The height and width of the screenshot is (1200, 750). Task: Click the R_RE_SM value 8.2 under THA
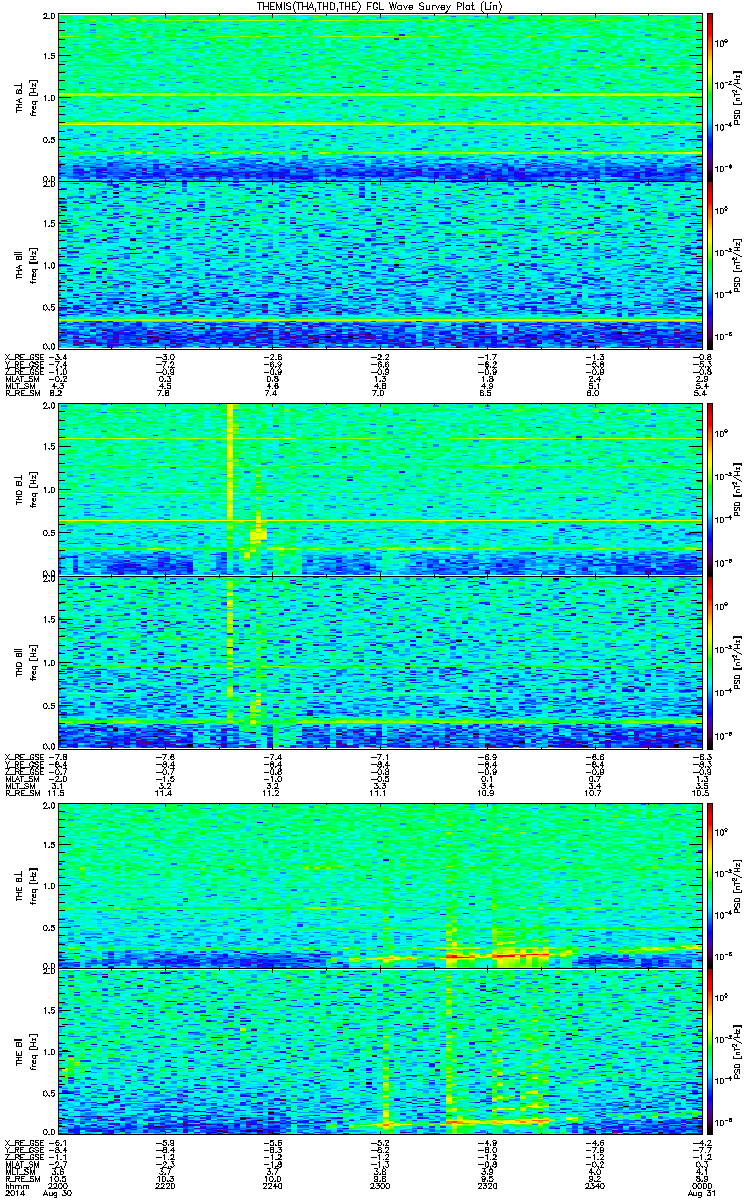click(x=55, y=395)
